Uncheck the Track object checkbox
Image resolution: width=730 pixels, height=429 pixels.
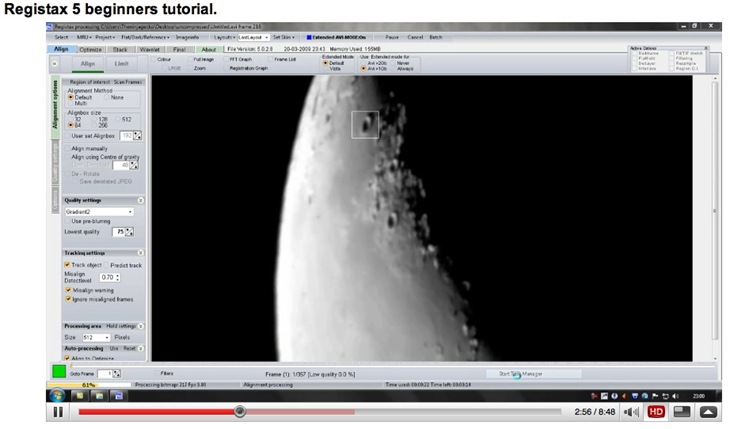coord(67,265)
